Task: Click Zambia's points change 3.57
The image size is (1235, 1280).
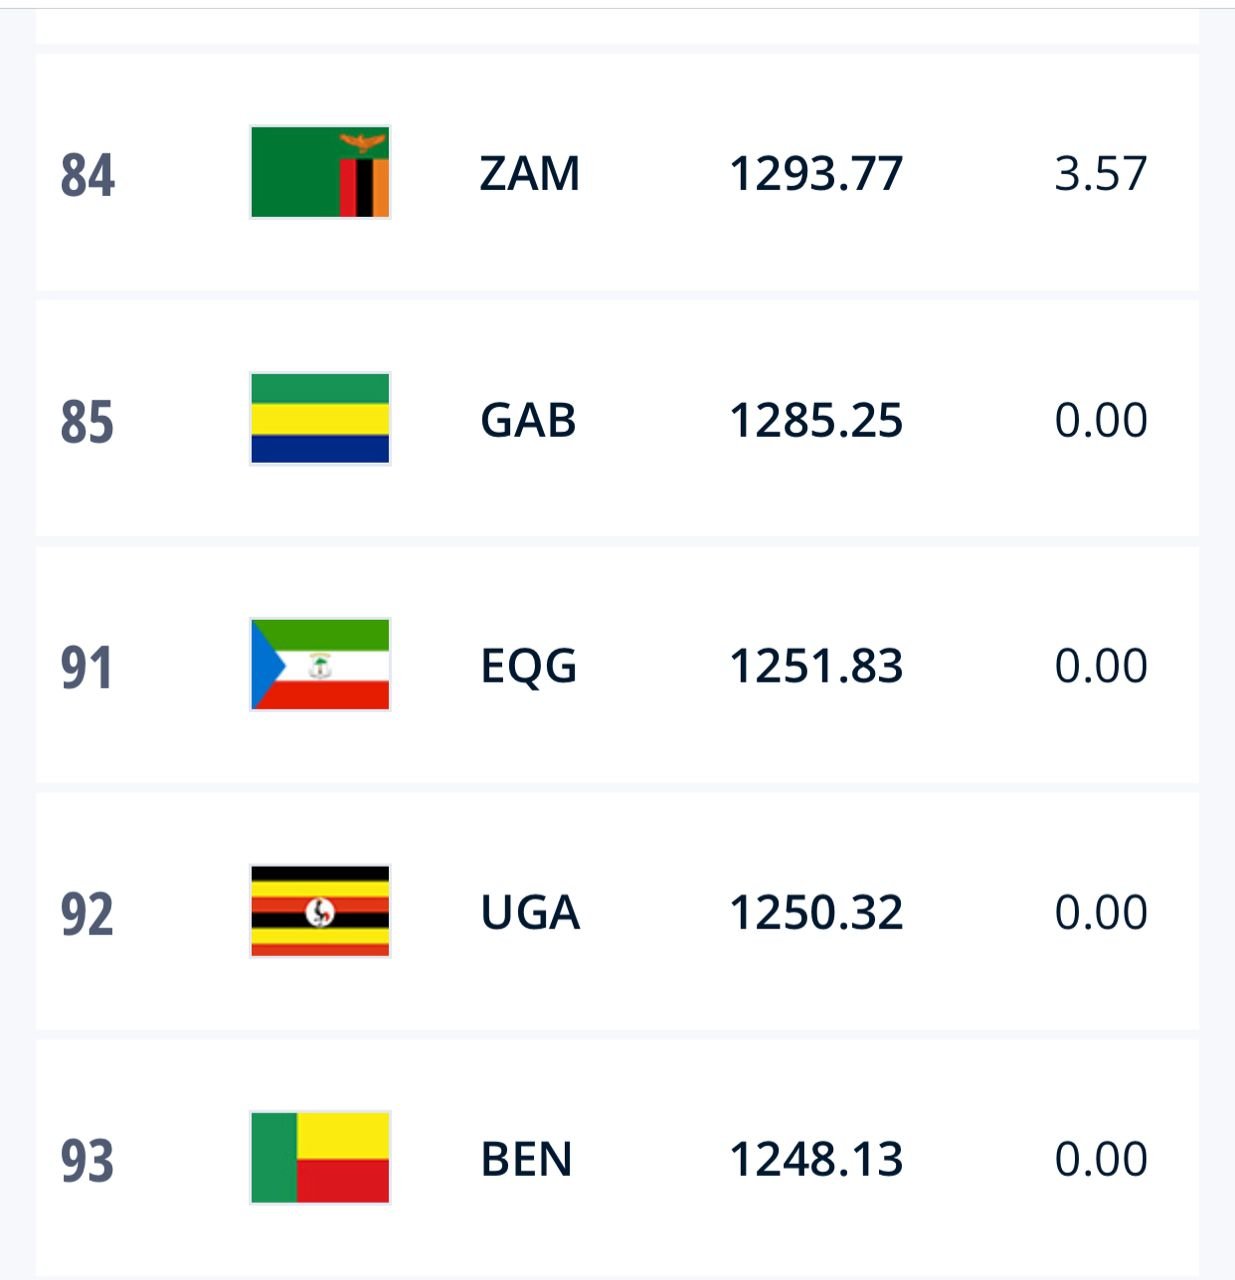Action: coord(1100,173)
